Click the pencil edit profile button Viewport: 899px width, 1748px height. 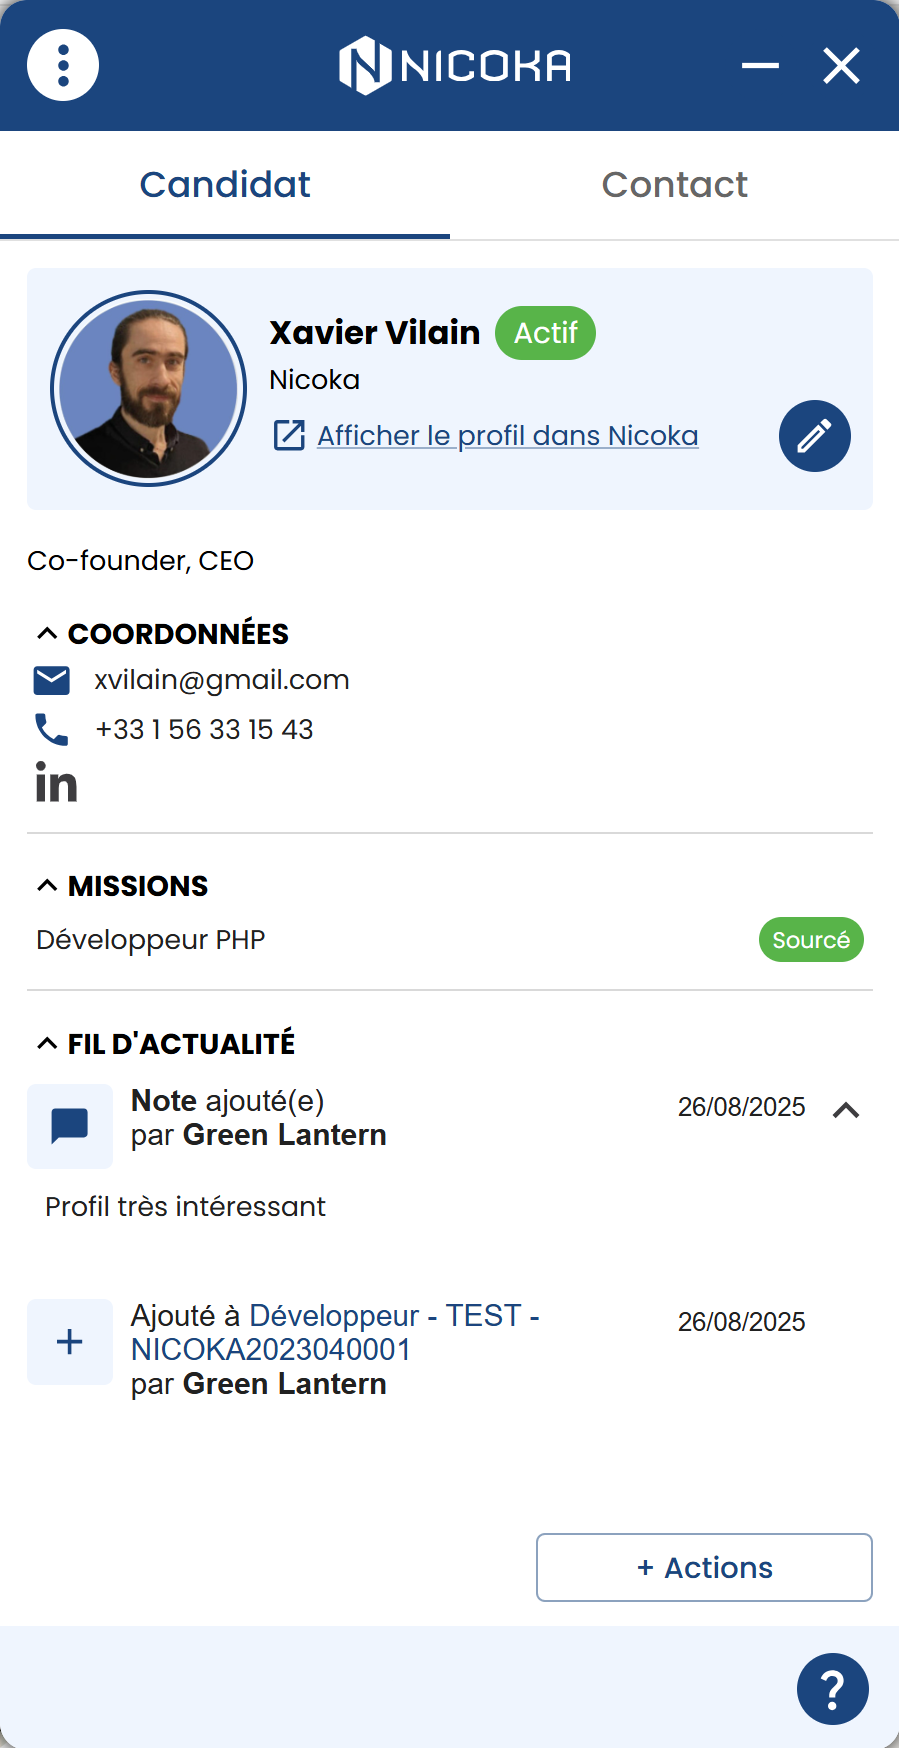pos(815,436)
